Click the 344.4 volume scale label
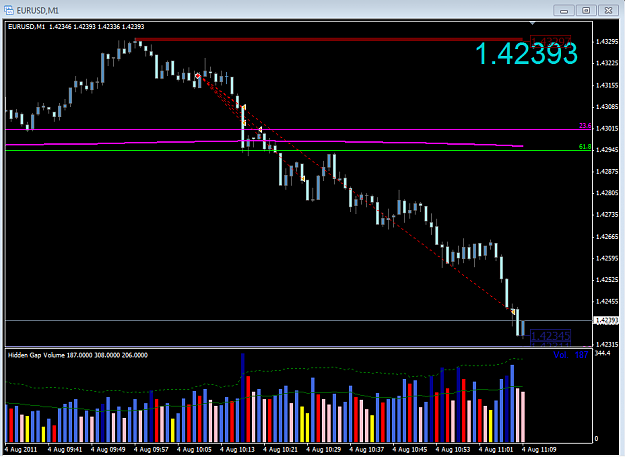 (602, 353)
